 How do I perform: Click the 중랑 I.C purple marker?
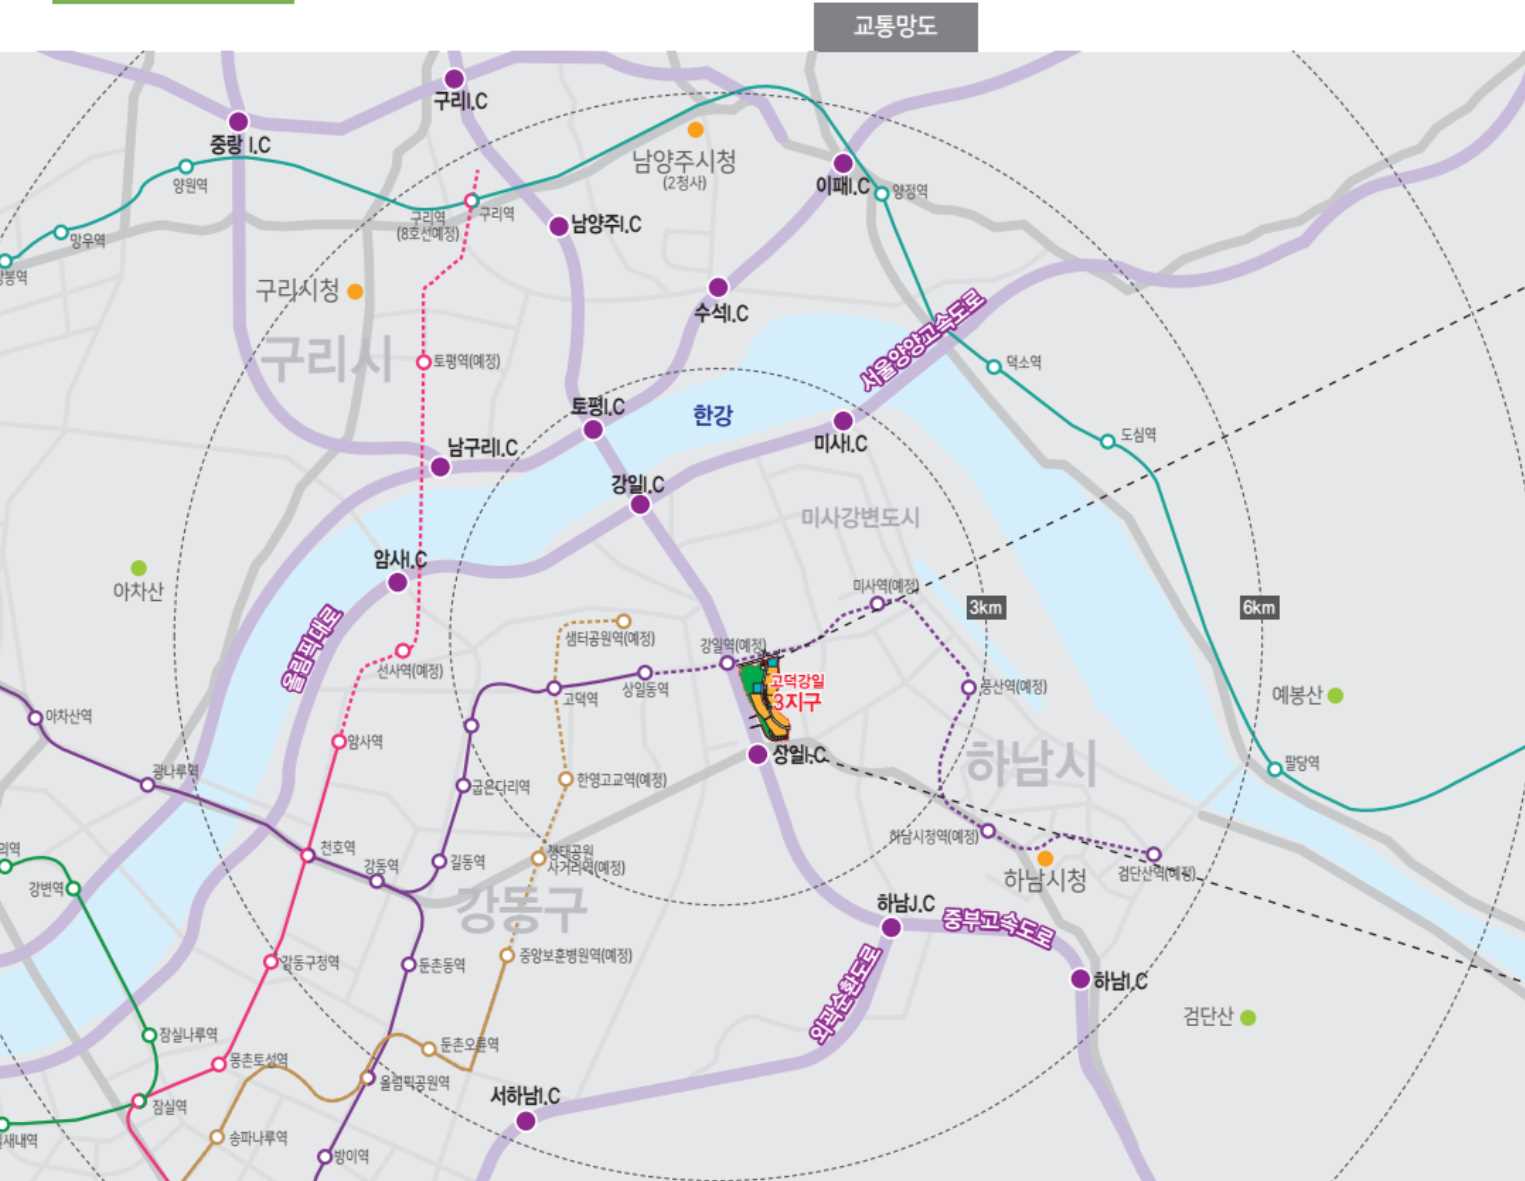tap(238, 122)
